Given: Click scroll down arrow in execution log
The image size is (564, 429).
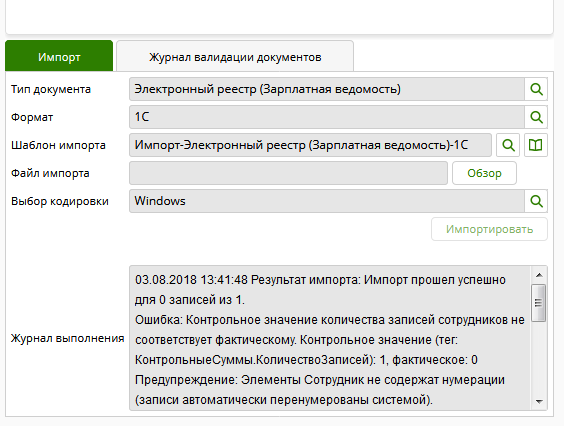Looking at the screenshot, I should point(539,401).
